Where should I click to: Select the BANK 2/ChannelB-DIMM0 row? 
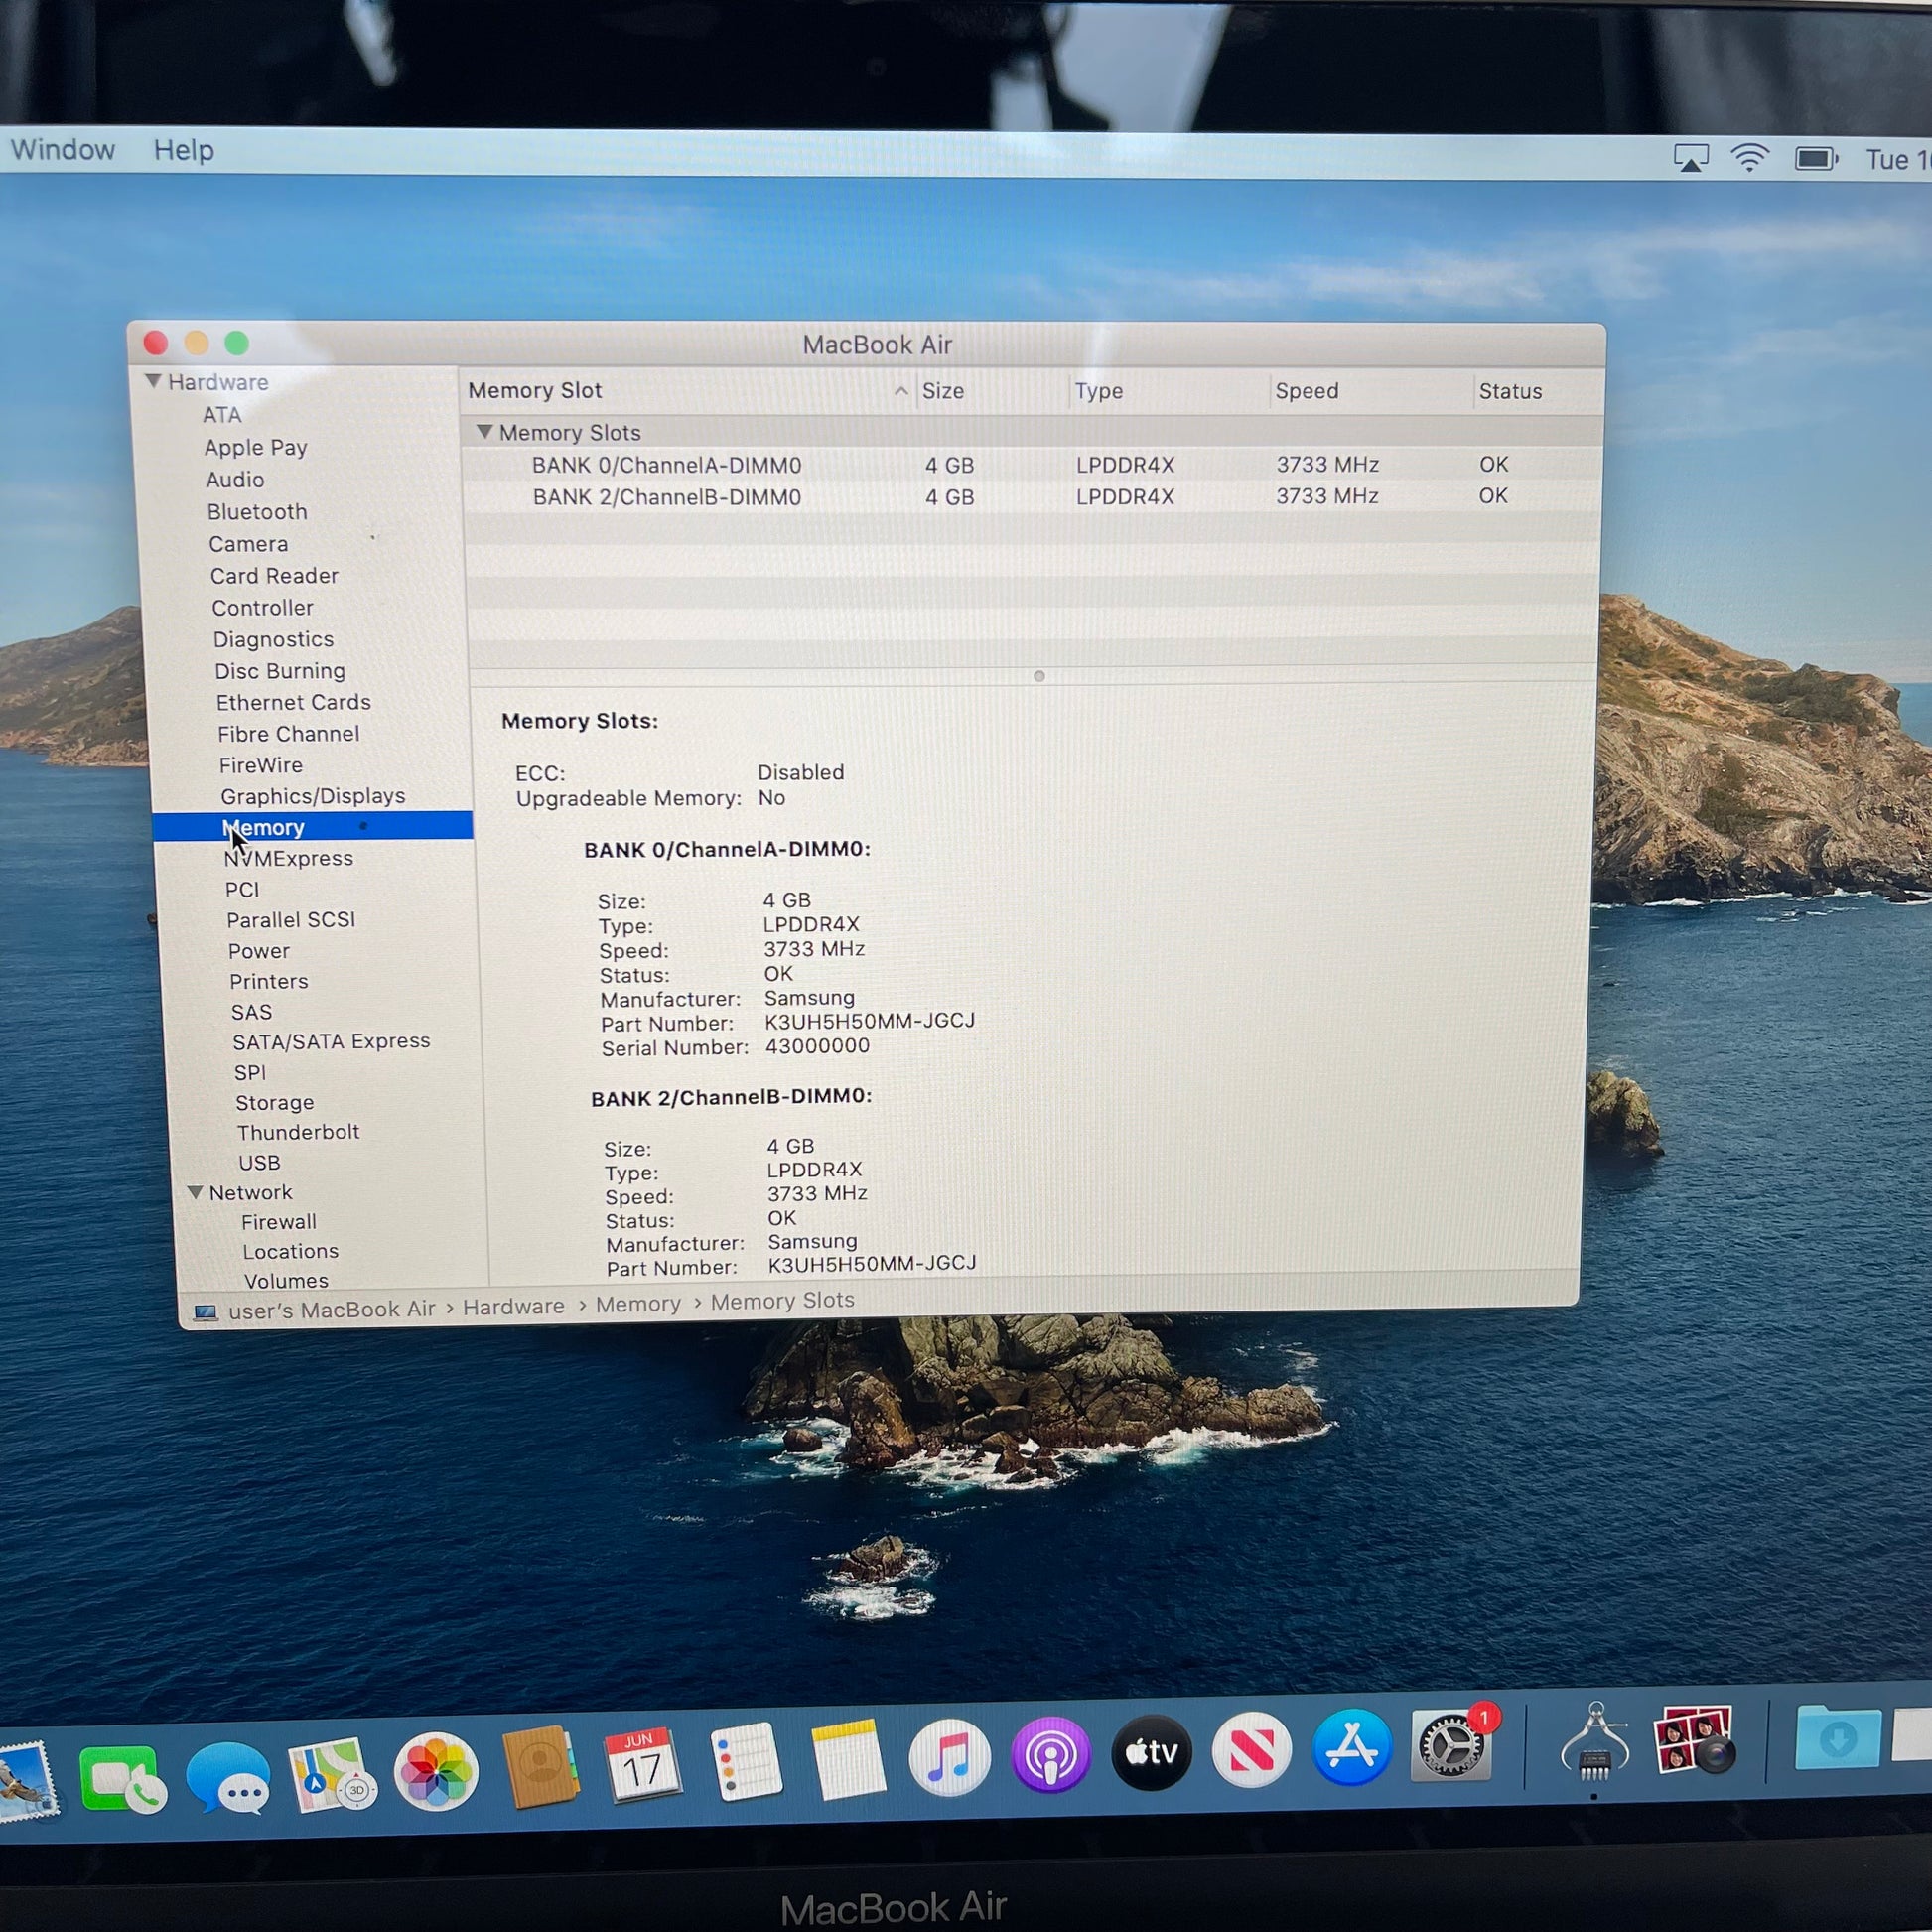(1032, 497)
